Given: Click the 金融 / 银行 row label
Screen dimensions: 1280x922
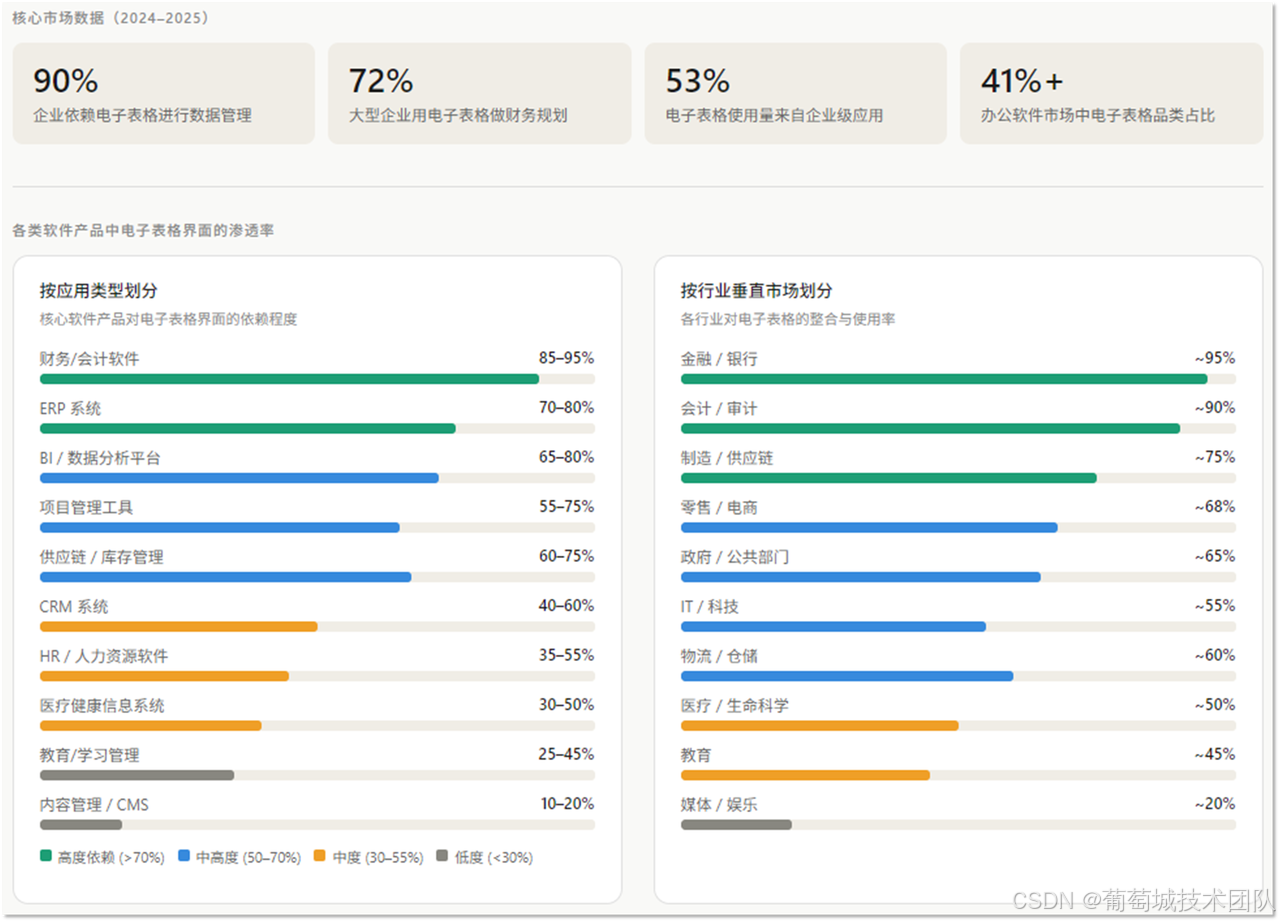Looking at the screenshot, I should 719,358.
